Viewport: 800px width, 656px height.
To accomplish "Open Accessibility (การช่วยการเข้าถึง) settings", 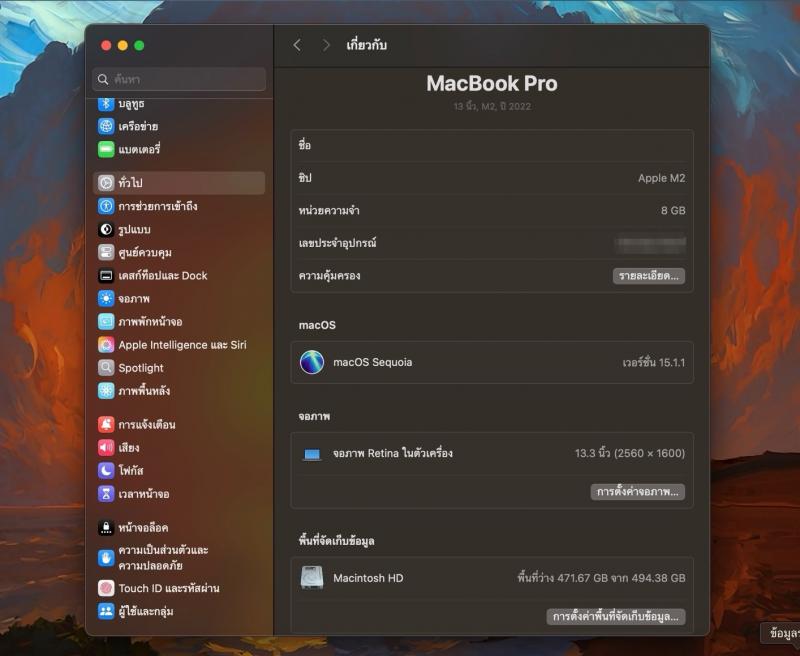I will coord(180,206).
